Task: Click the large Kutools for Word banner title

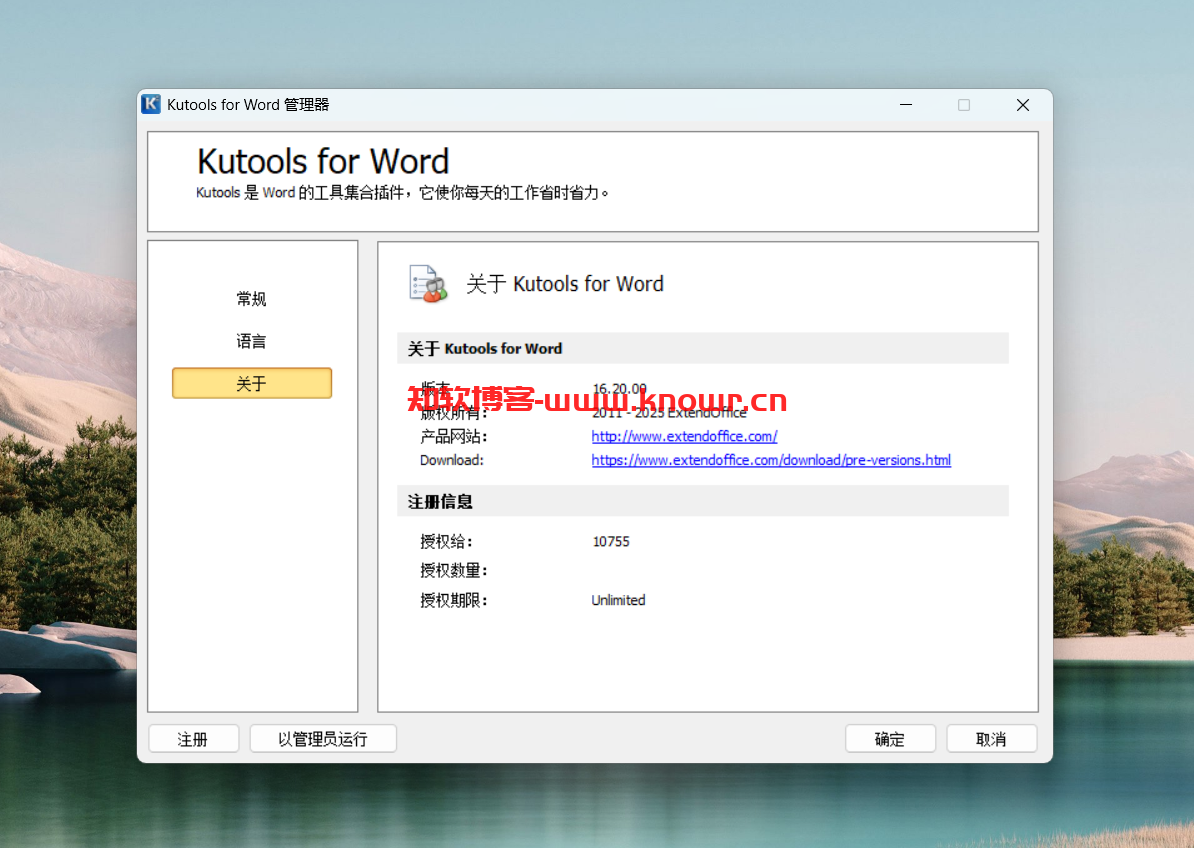Action: [x=323, y=161]
